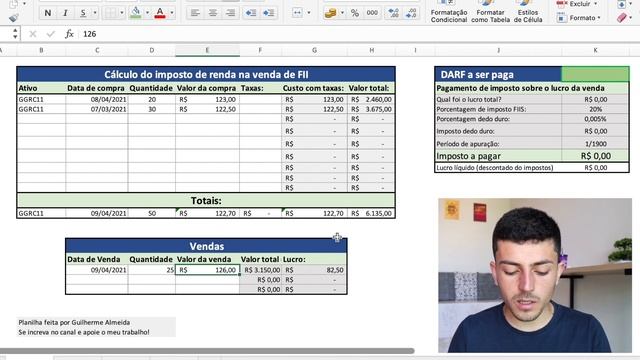The image size is (640, 360).
Task: Select Valor total cell R$ 3.150,00
Action: tap(260, 270)
